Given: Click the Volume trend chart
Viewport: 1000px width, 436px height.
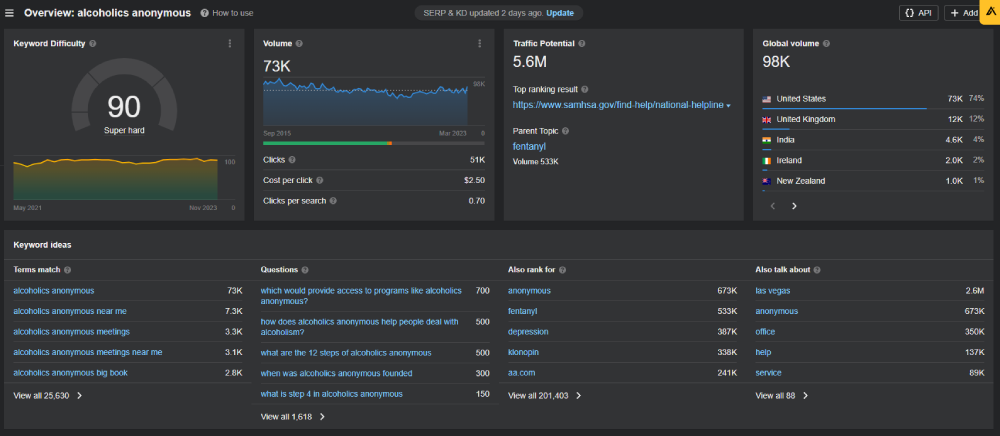Looking at the screenshot, I should pos(365,102).
